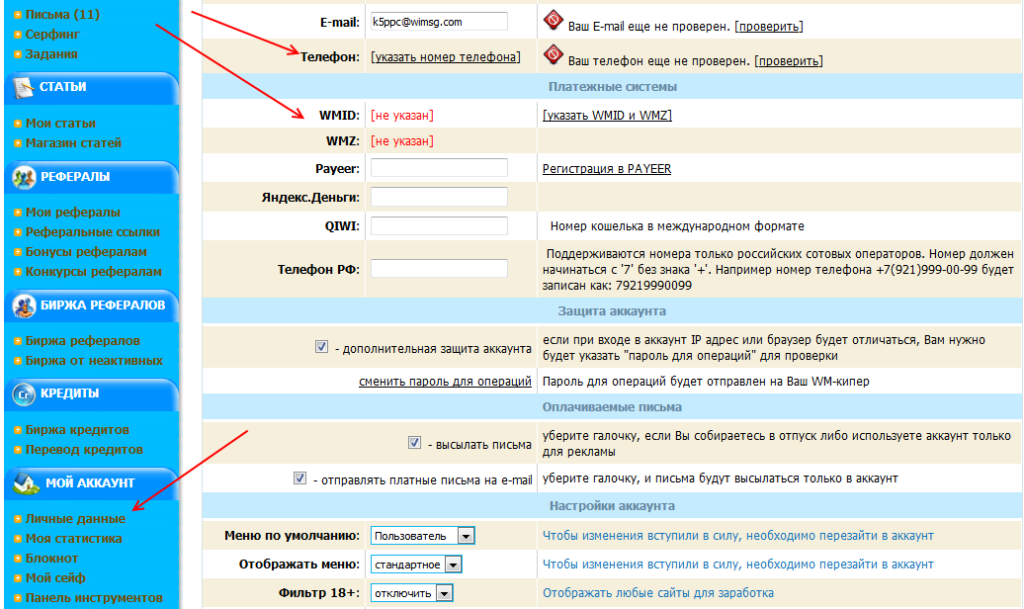Click the Яндекс.Деньги input field
This screenshot has width=1024, height=609.
click(x=439, y=197)
